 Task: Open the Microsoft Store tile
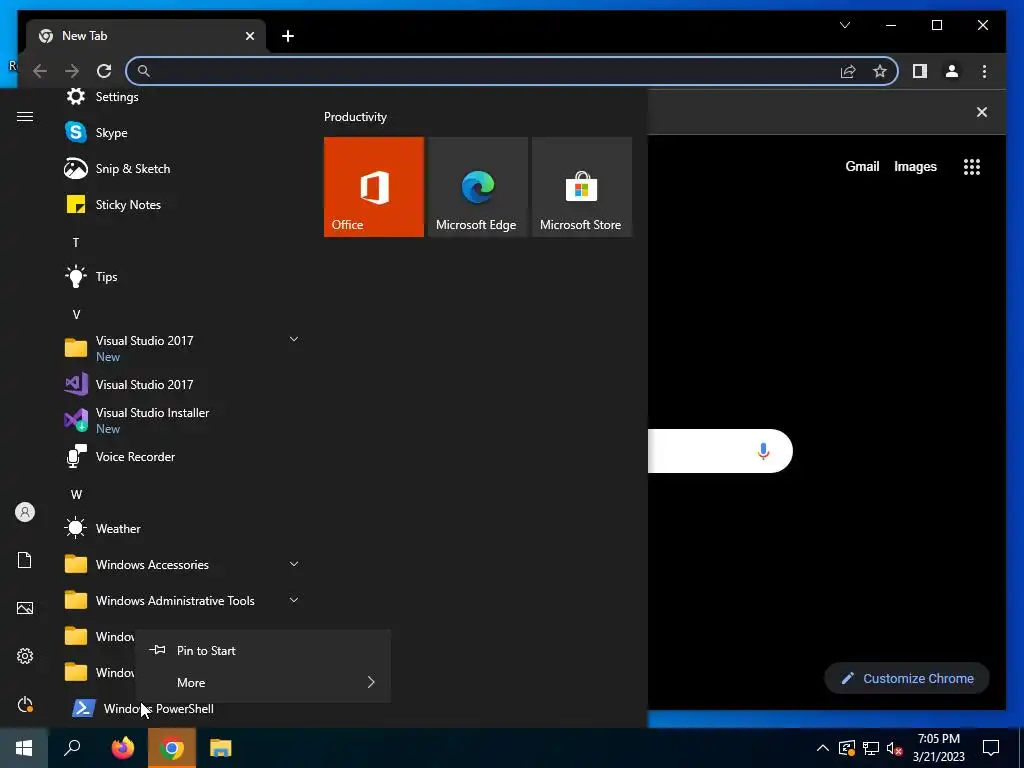click(x=582, y=187)
